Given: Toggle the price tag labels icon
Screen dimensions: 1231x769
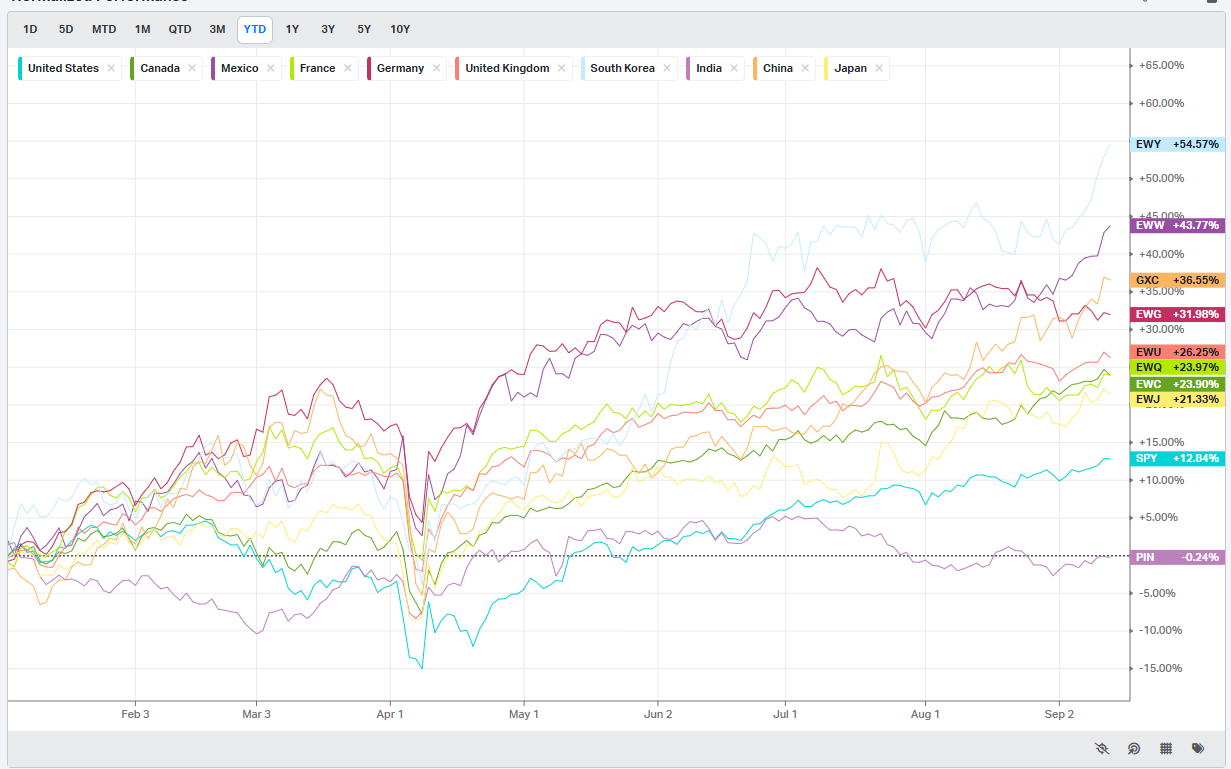Looking at the screenshot, I should (x=1198, y=748).
